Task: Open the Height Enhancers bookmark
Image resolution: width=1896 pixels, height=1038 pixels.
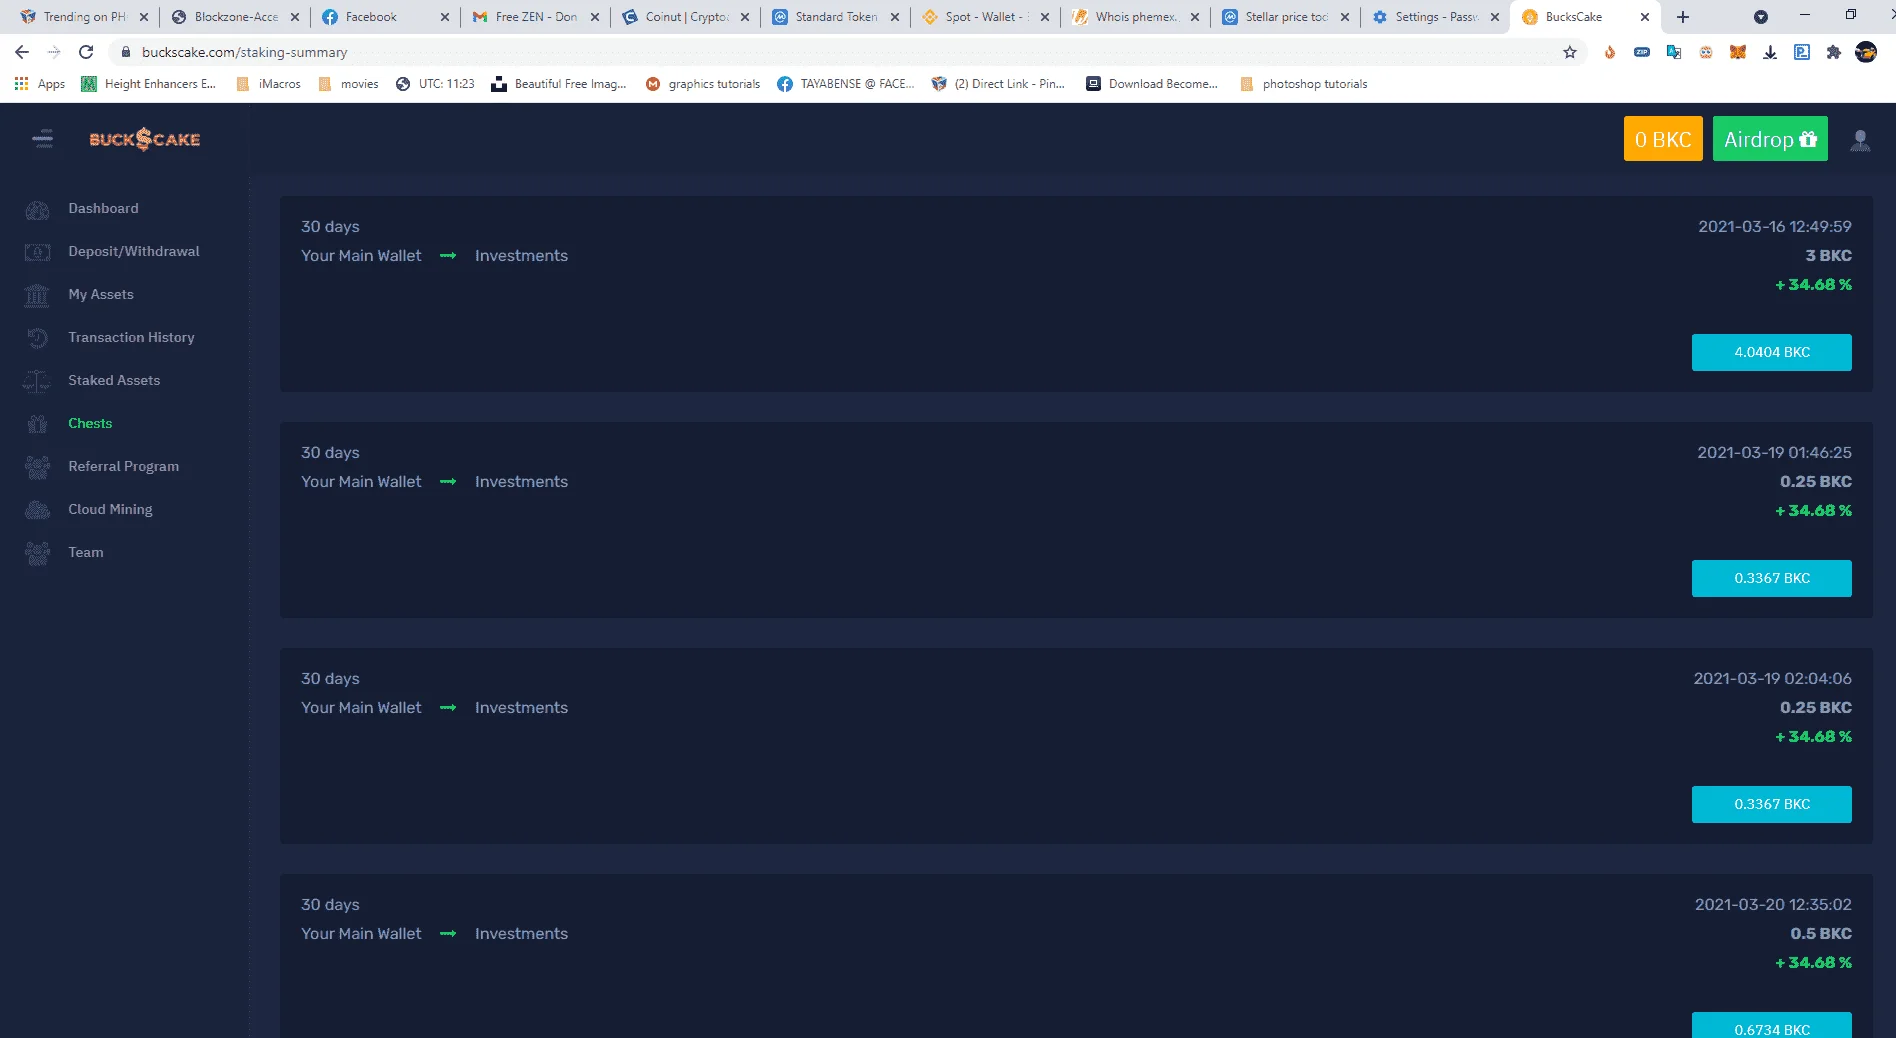Action: (149, 84)
